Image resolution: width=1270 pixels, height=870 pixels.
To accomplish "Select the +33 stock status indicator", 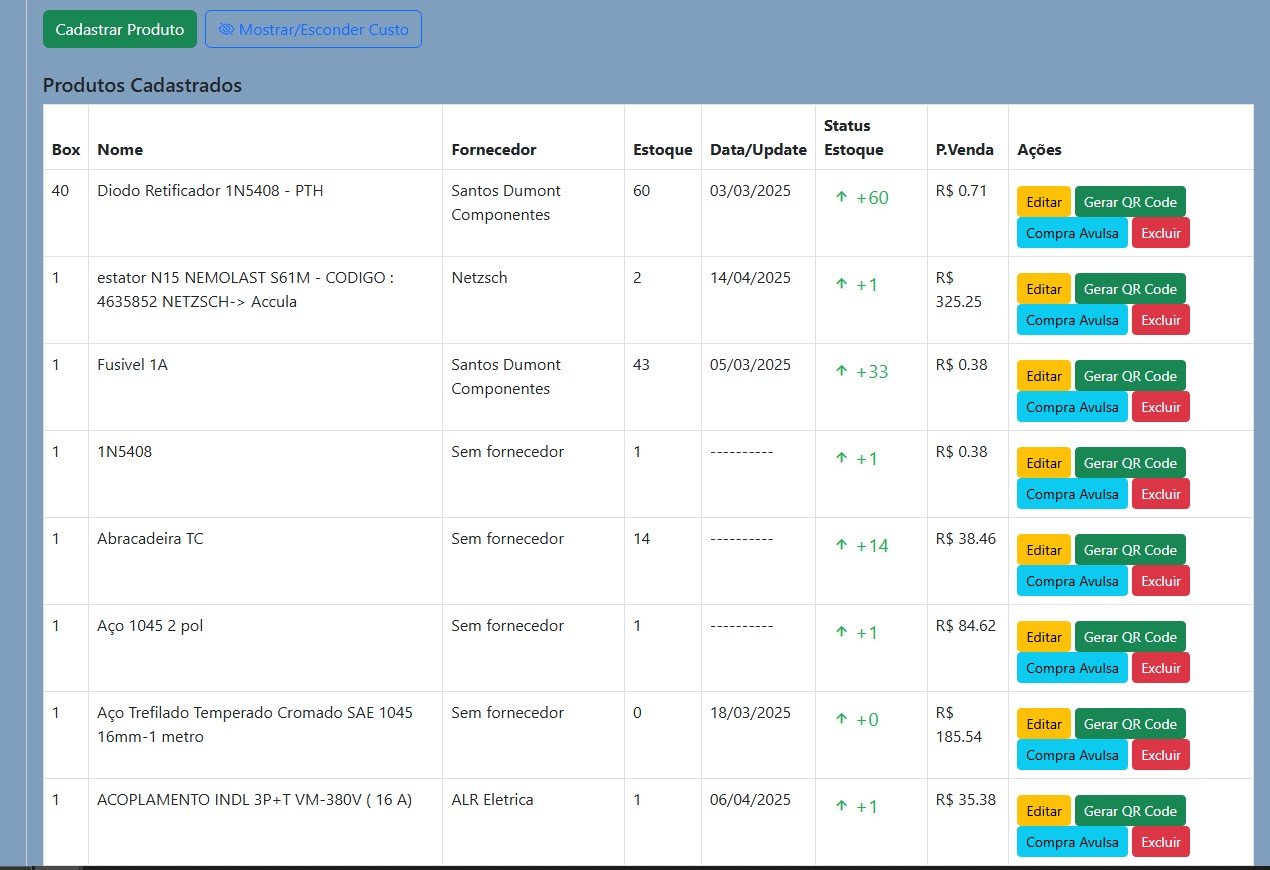I will point(862,372).
